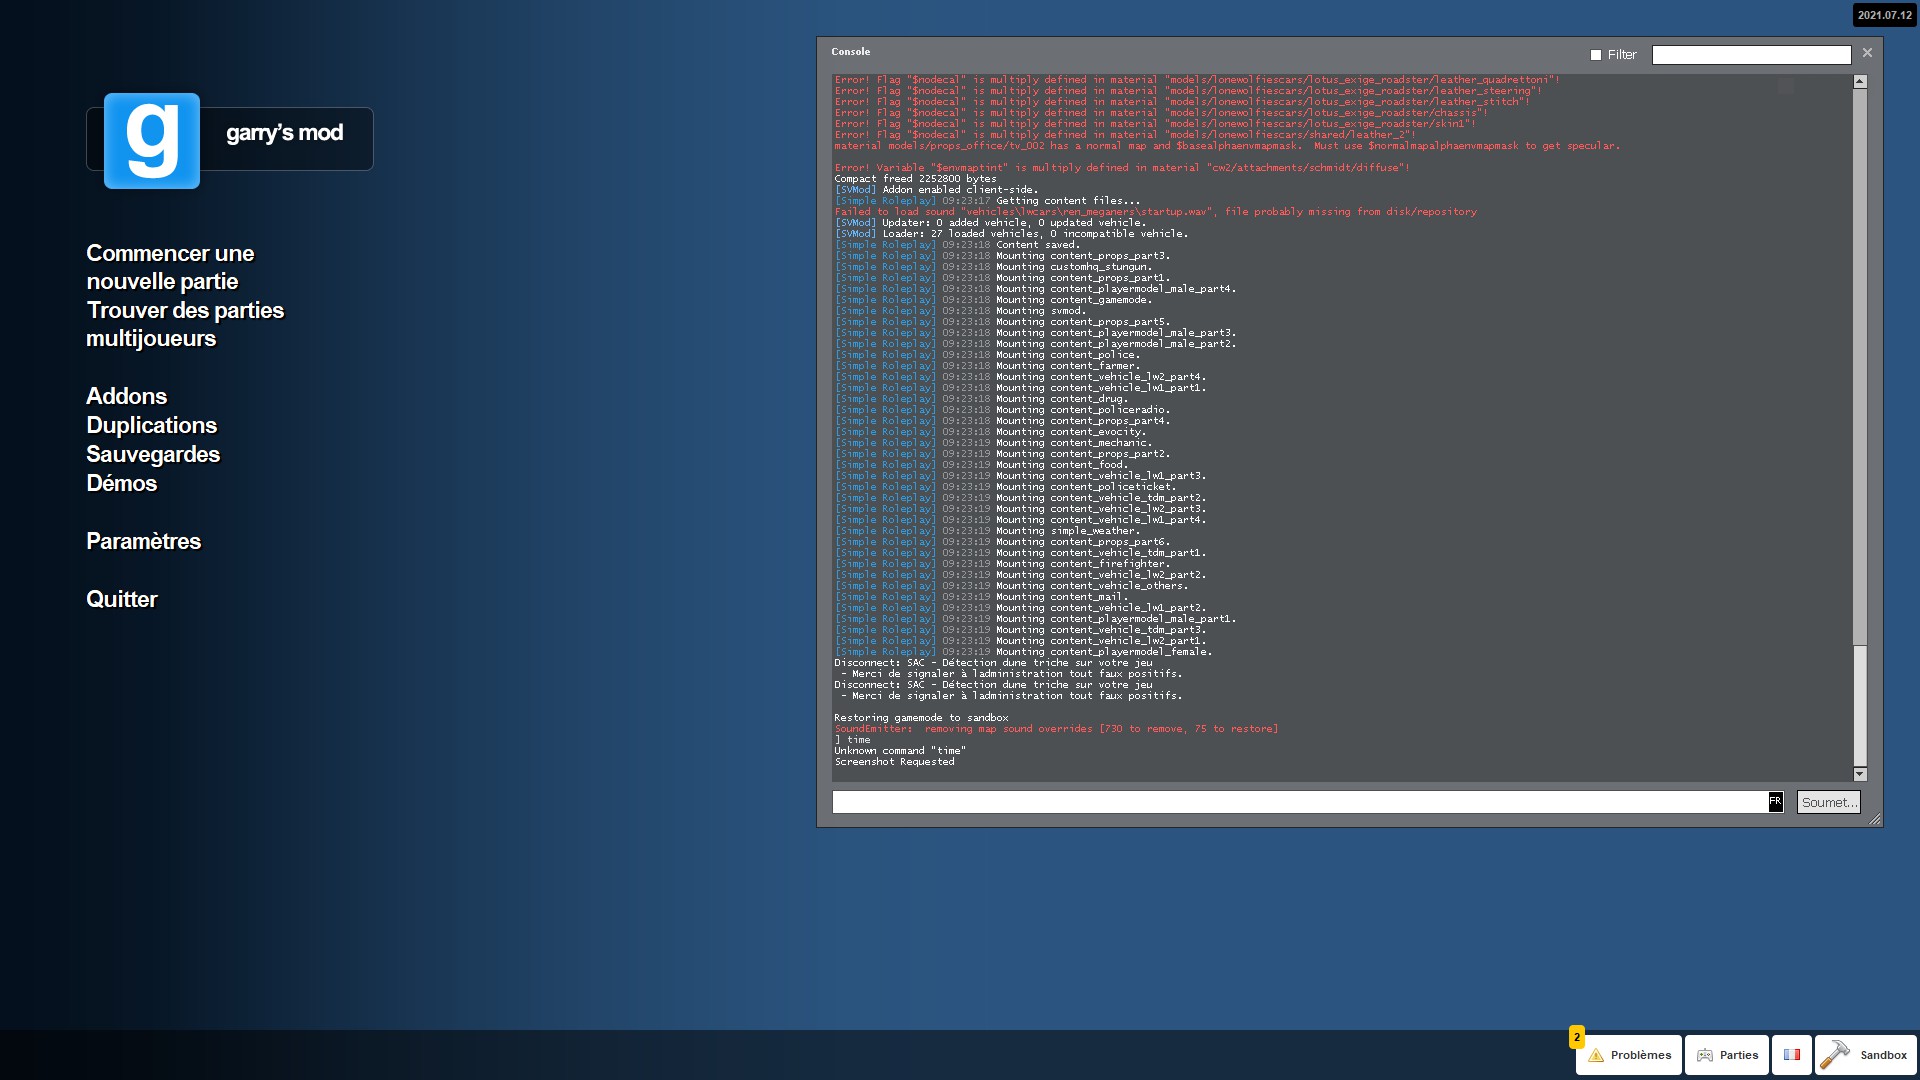Viewport: 1920px width, 1080px height.
Task: Click Quitter to exit the game
Action: [121, 599]
